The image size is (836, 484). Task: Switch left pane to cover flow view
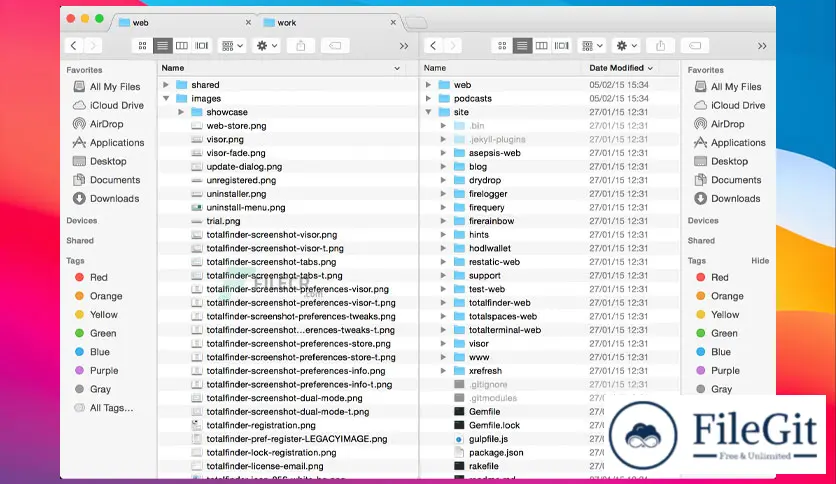[202, 46]
